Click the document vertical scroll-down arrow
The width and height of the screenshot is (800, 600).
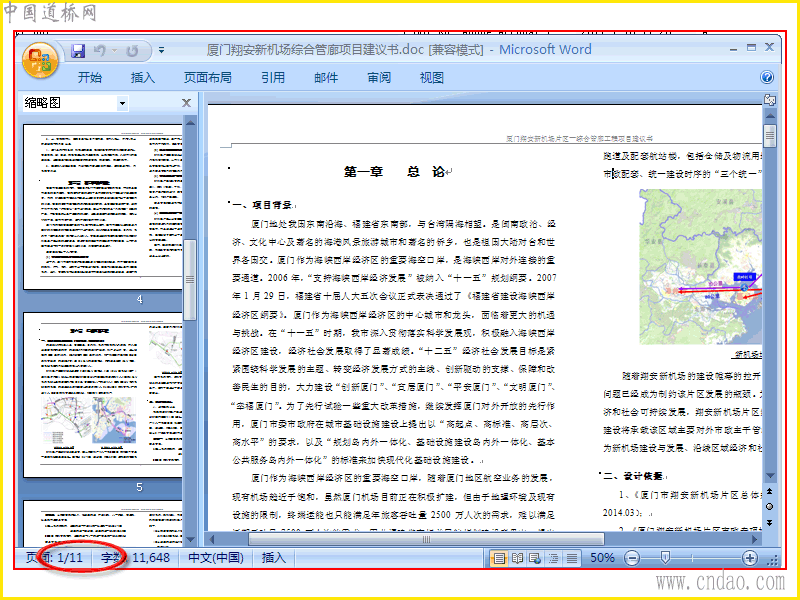click(770, 476)
